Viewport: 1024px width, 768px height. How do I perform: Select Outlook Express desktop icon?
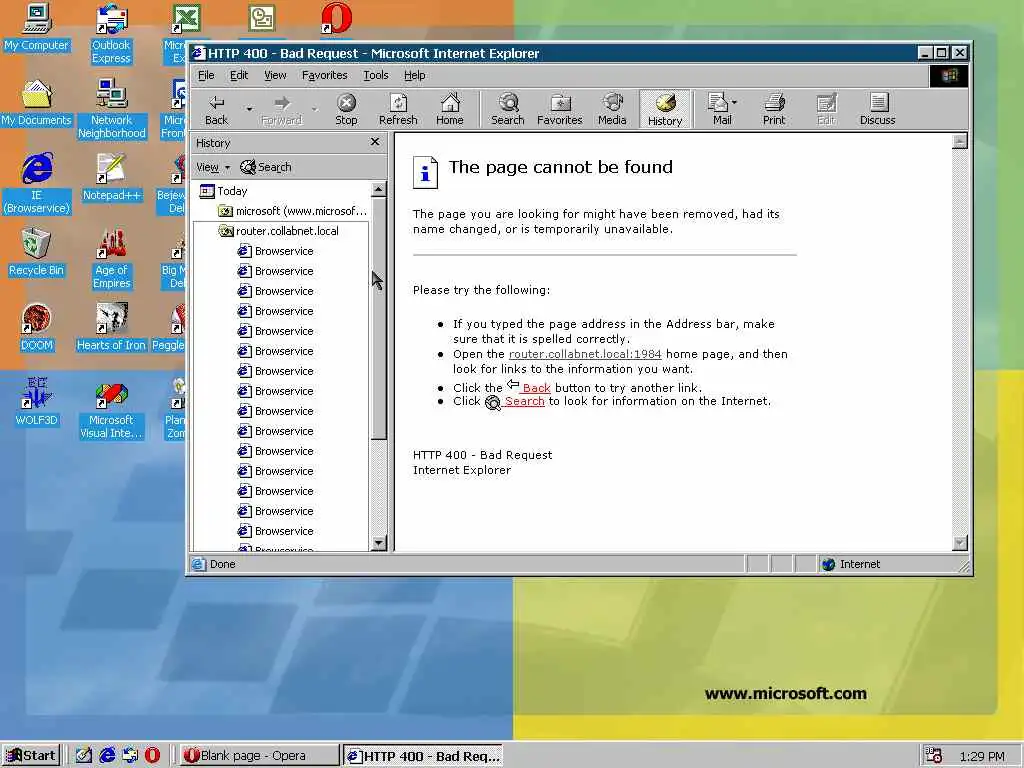(111, 34)
